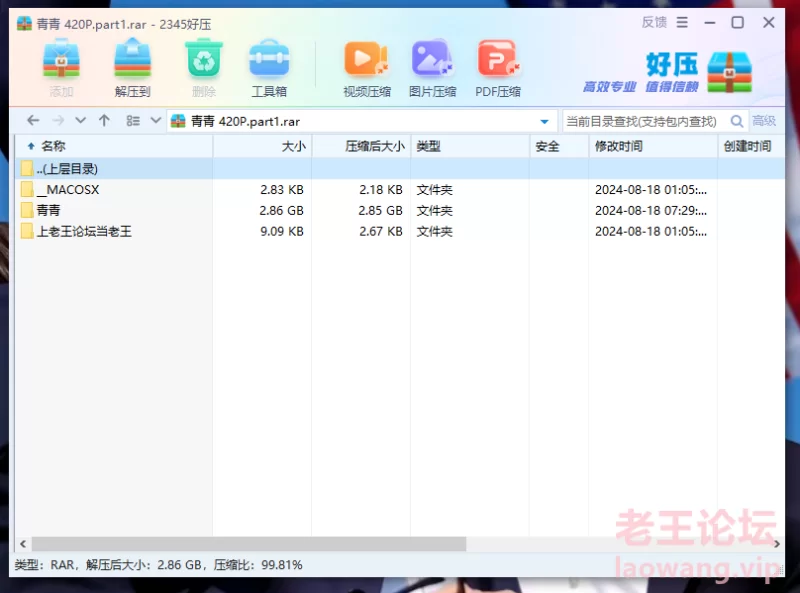800x593 pixels.
Task: Close the 2345好压 window
Action: 768,22
